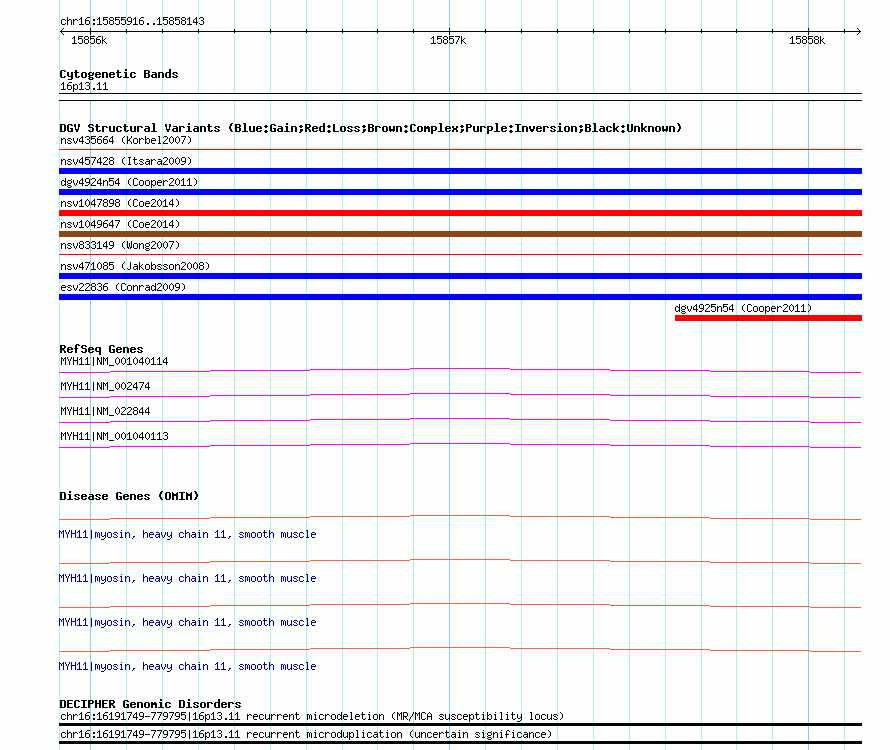This screenshot has width=890, height=750.
Task: Click the RefSeq Genes track heading
Action: [x=101, y=349]
